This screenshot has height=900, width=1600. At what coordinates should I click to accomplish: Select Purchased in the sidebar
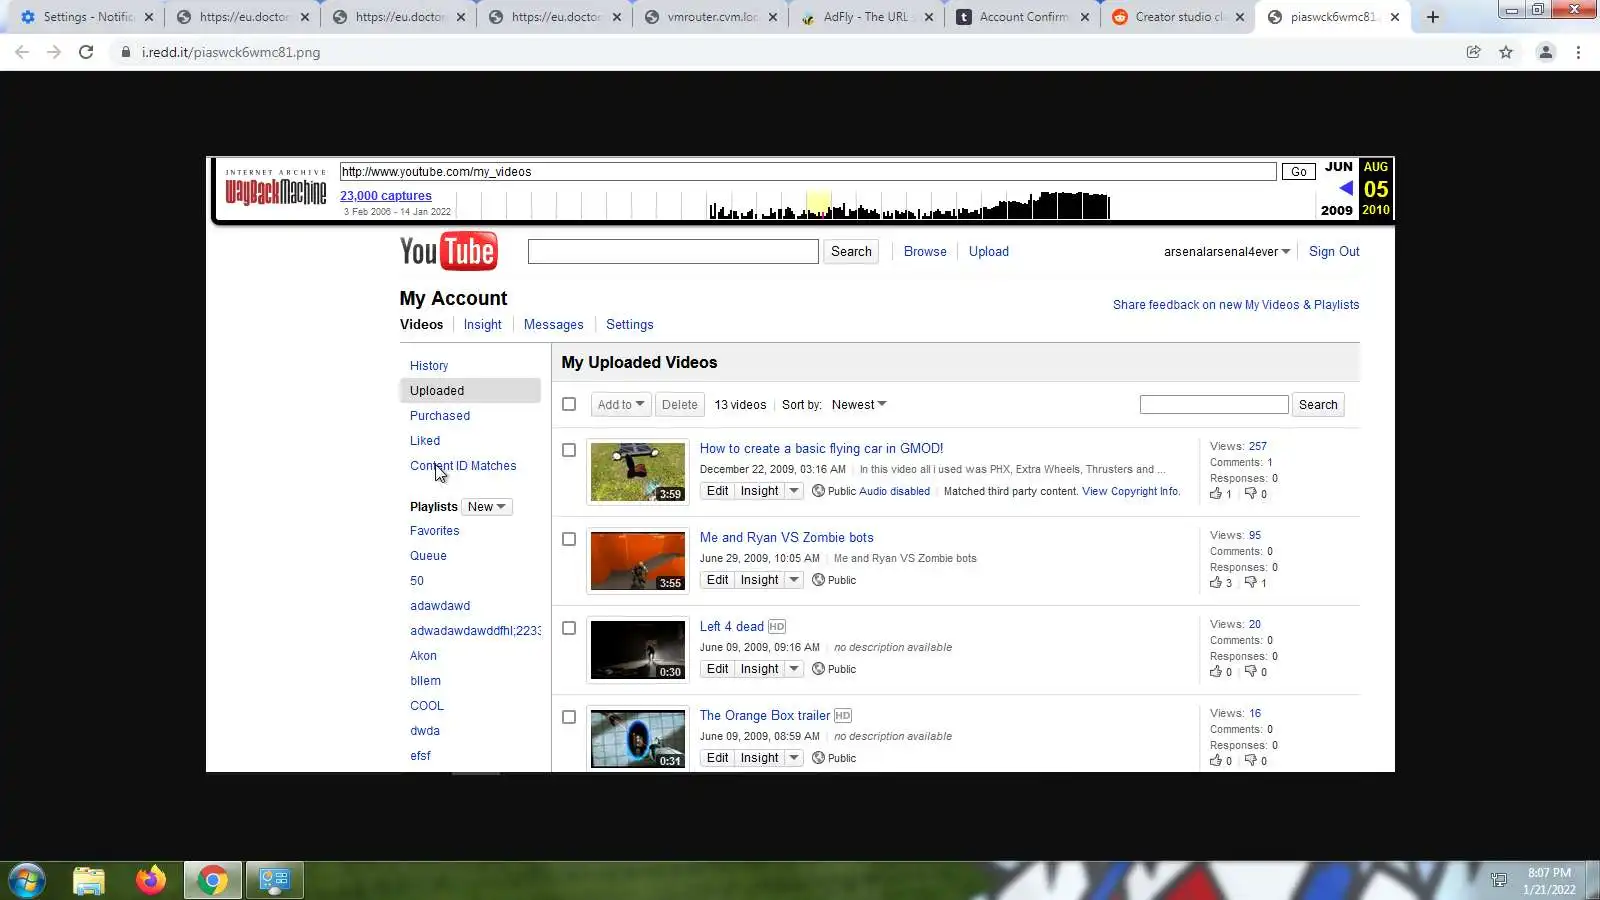(440, 416)
